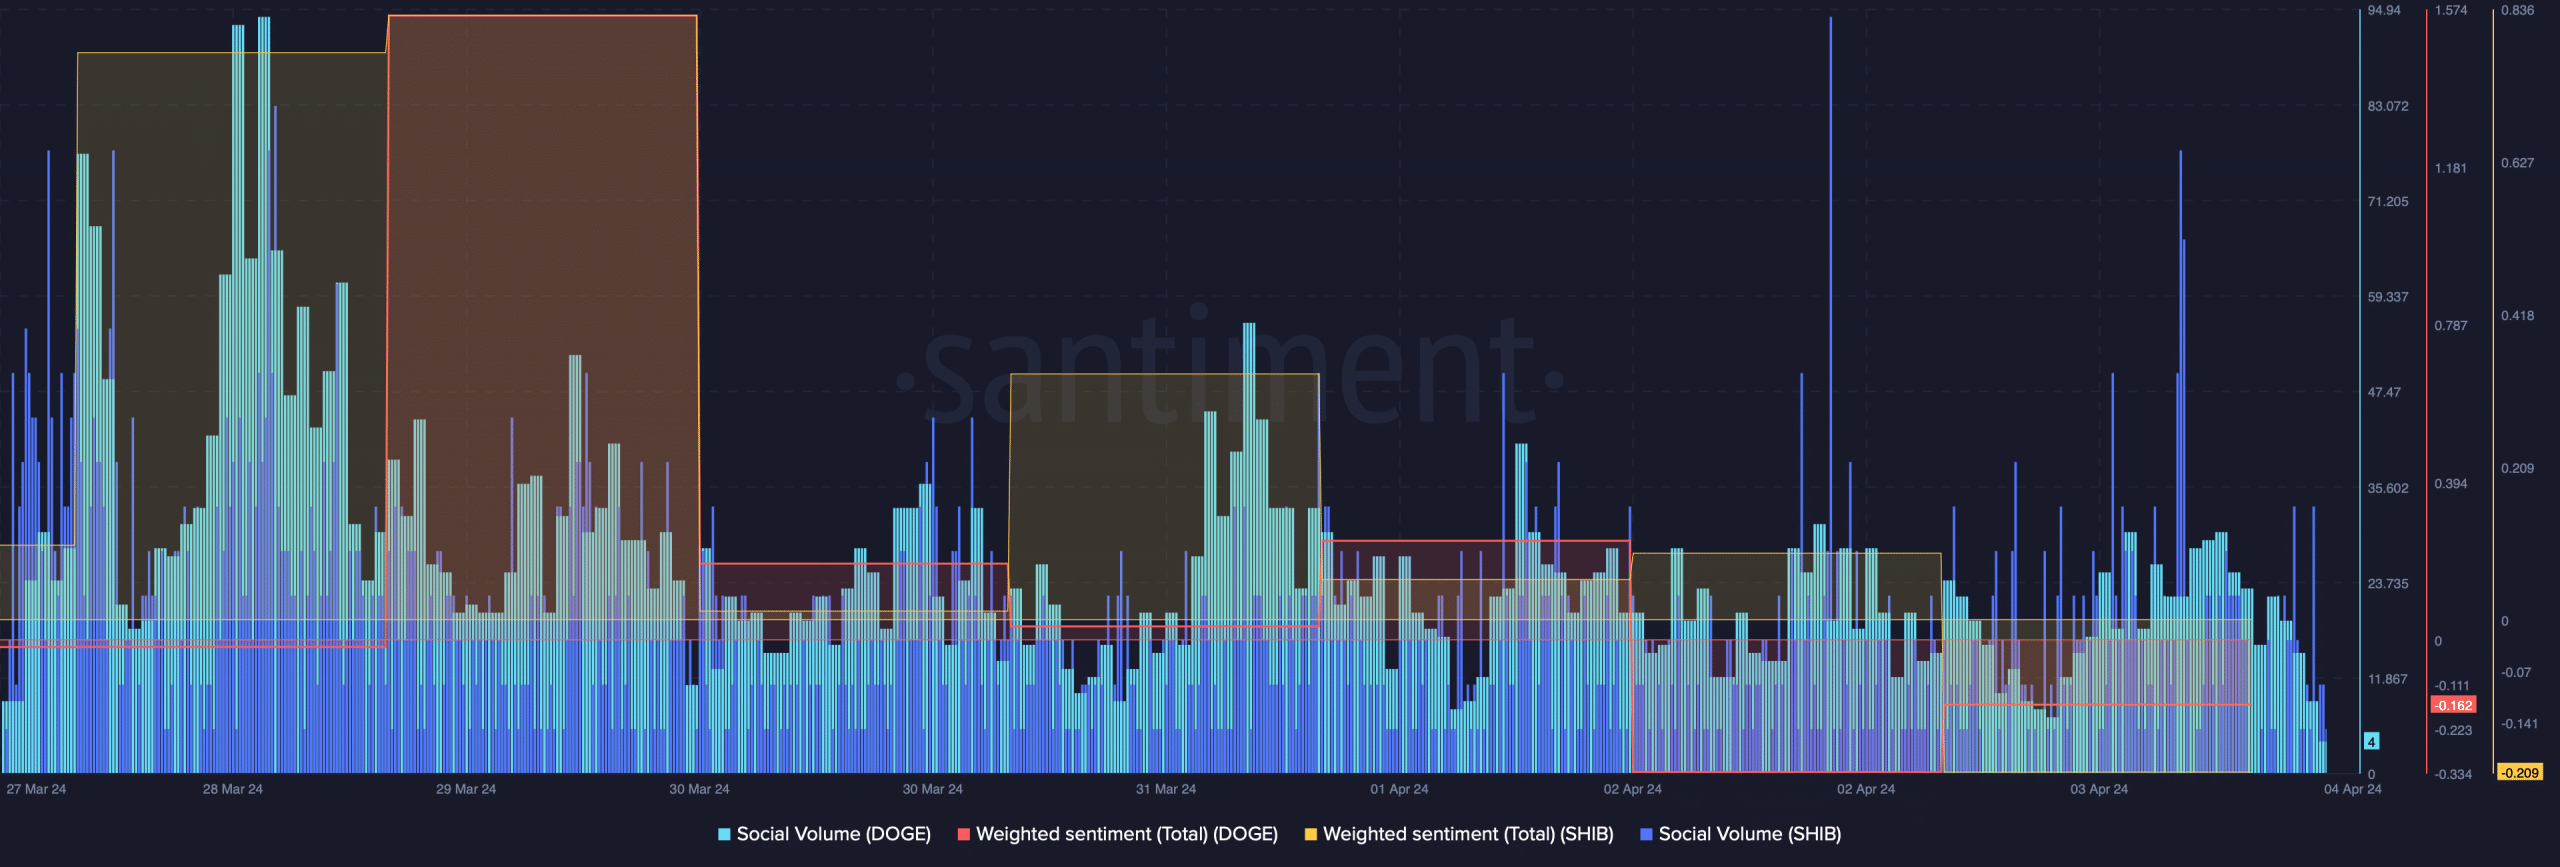Click the 35.602 axis value
2560x867 pixels.
click(x=2388, y=488)
